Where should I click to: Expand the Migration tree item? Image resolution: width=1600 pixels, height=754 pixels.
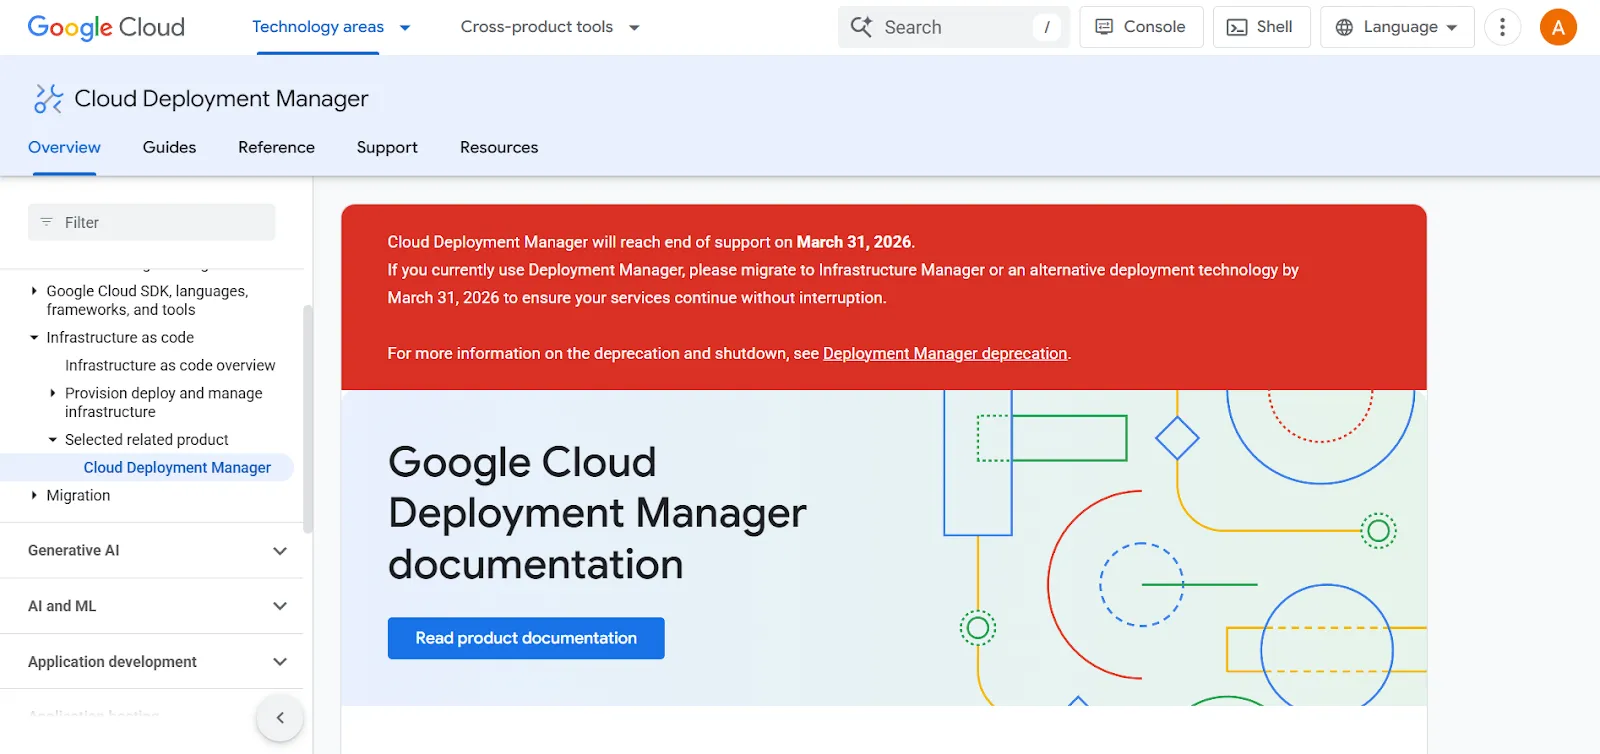pyautogui.click(x=34, y=495)
